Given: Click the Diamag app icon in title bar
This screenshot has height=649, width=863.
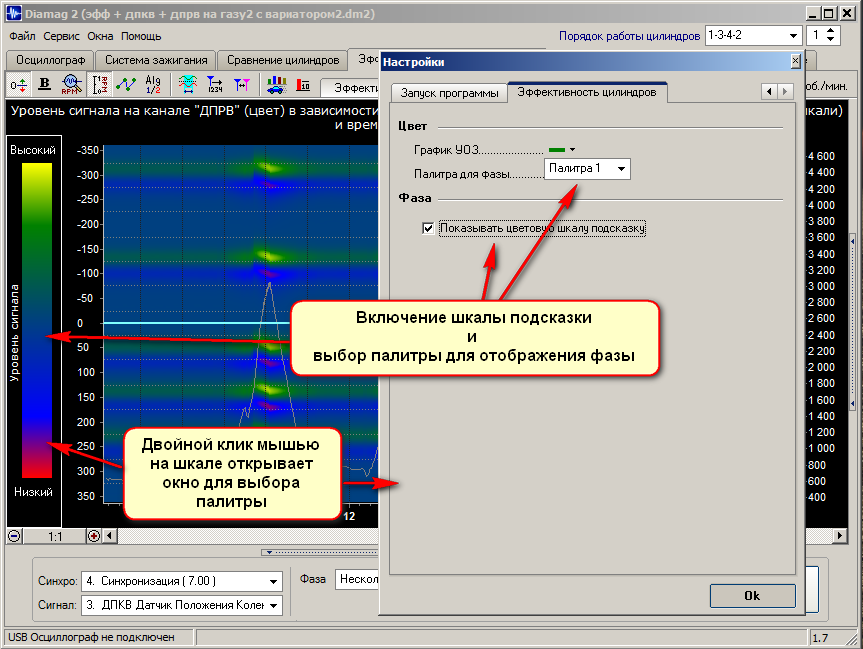Looking at the screenshot, I should pyautogui.click(x=14, y=13).
